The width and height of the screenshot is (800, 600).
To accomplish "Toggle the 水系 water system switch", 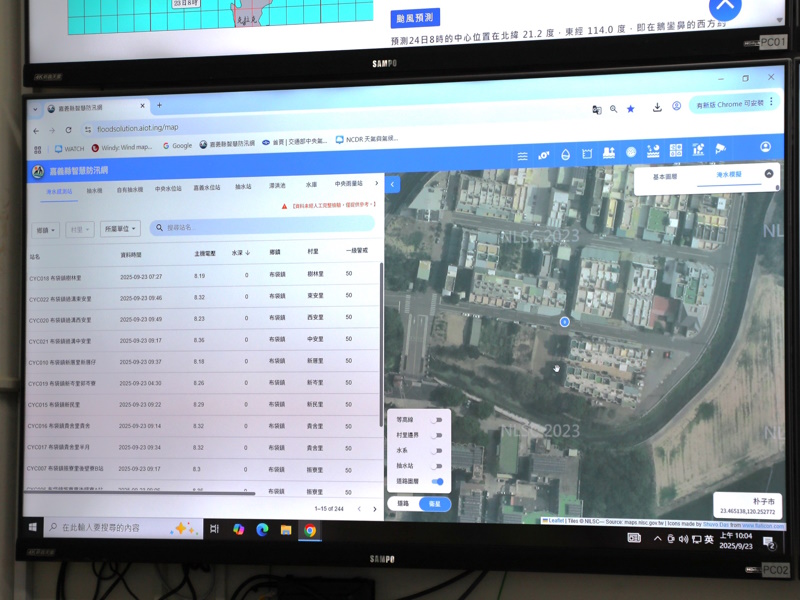I will coord(436,451).
